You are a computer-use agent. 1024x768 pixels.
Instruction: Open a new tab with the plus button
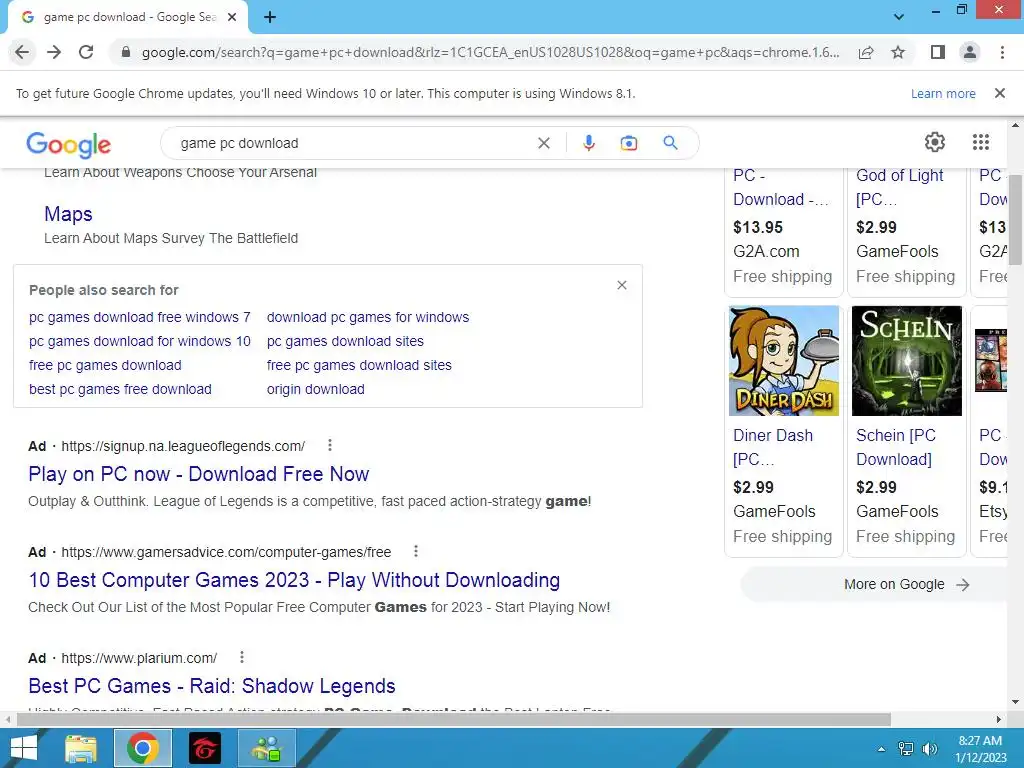tap(270, 18)
